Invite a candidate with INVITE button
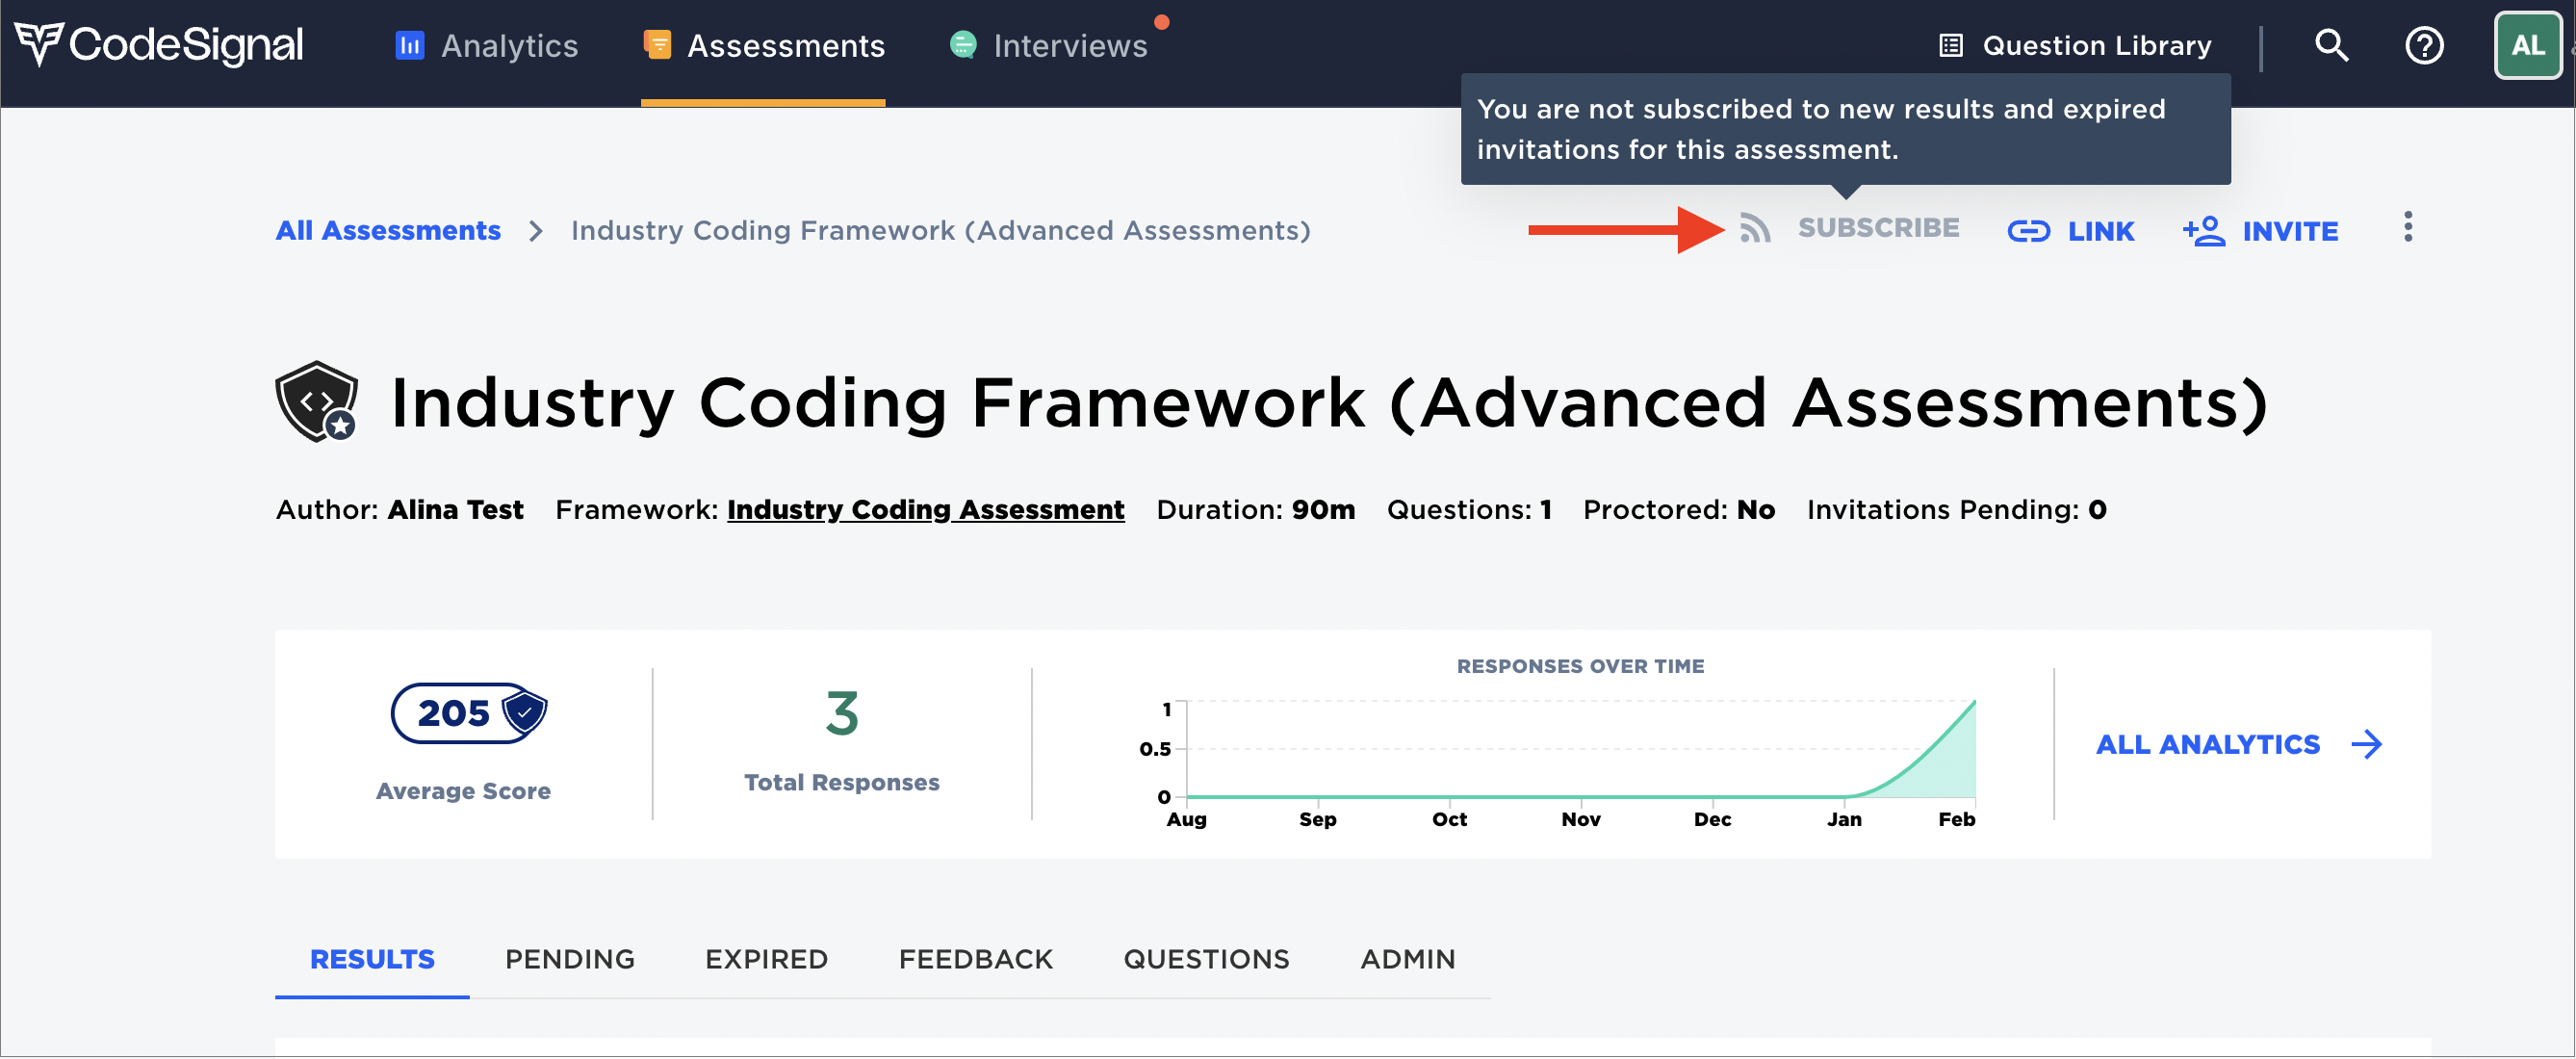The height and width of the screenshot is (1059, 2576). click(x=2260, y=232)
